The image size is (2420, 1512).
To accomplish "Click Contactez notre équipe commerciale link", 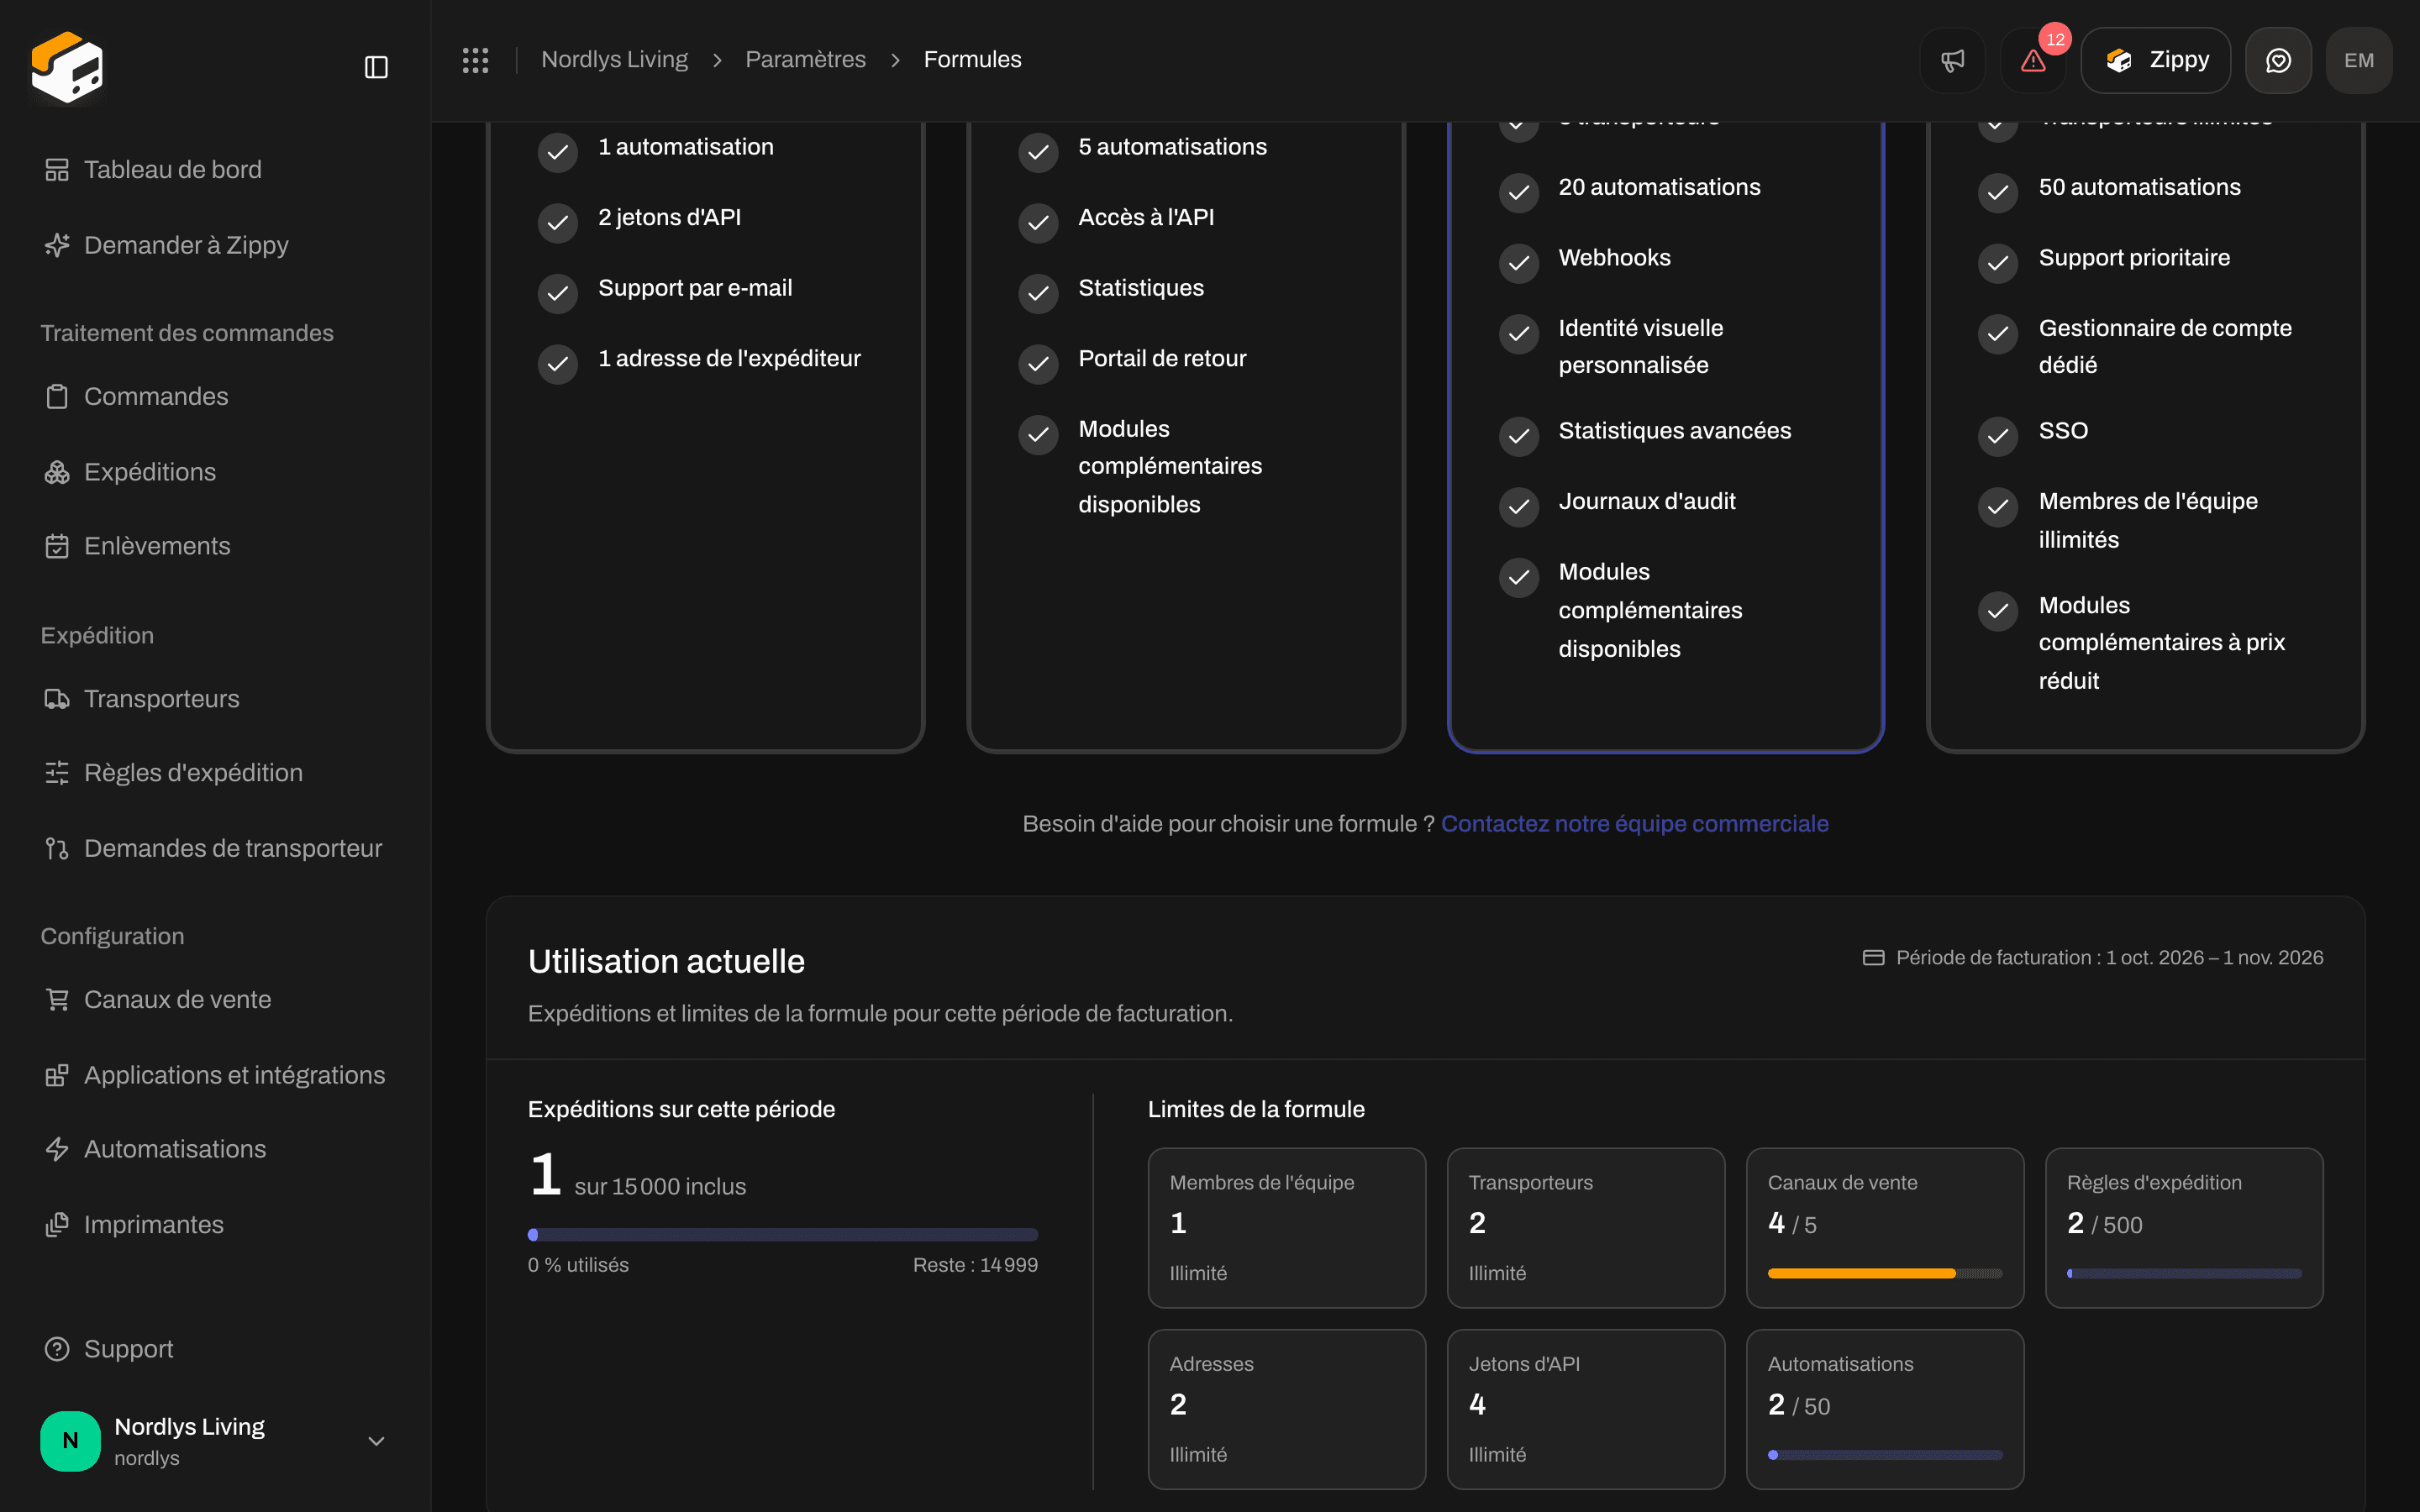I will [1634, 824].
